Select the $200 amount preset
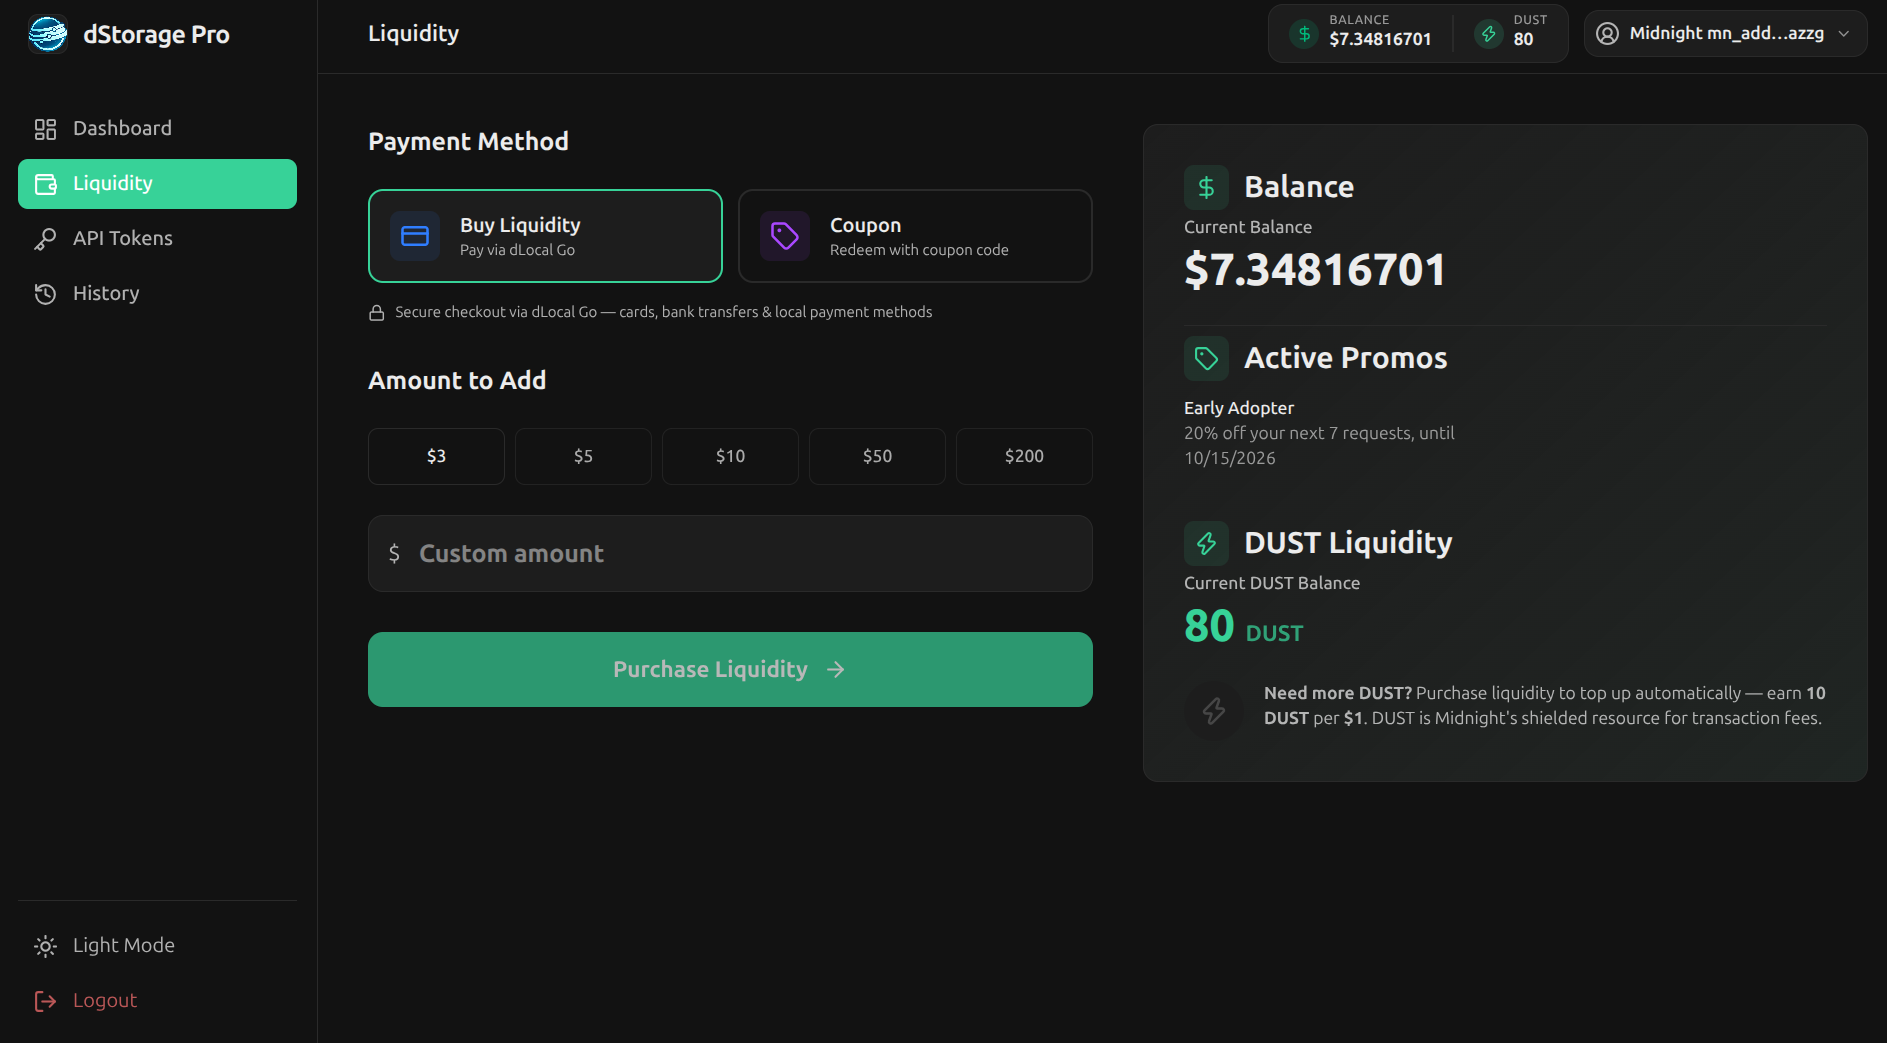 point(1024,457)
